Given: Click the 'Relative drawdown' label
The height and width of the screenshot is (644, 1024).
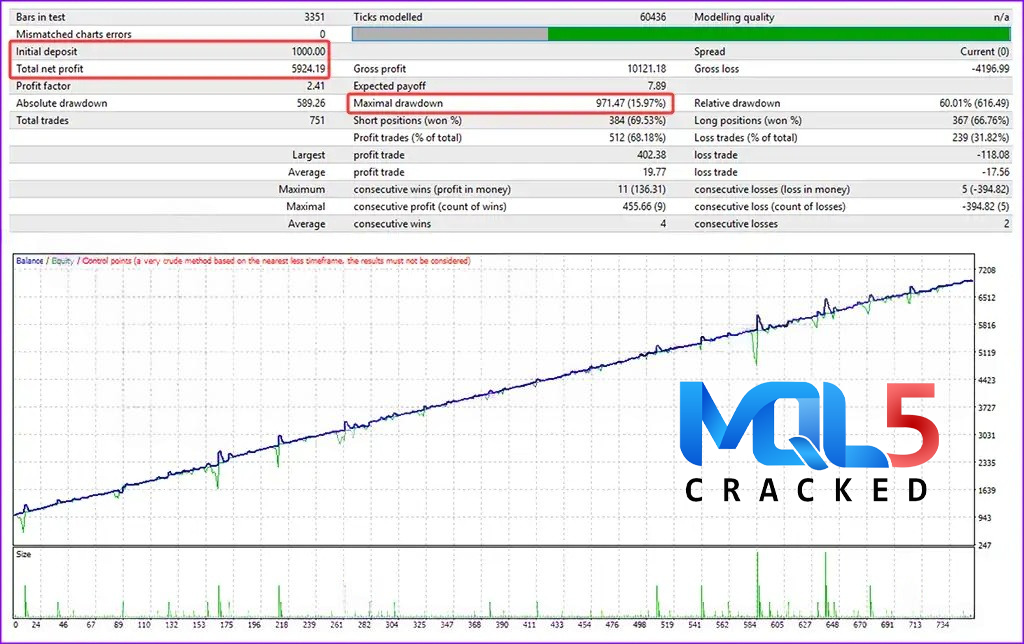Looking at the screenshot, I should (737, 103).
